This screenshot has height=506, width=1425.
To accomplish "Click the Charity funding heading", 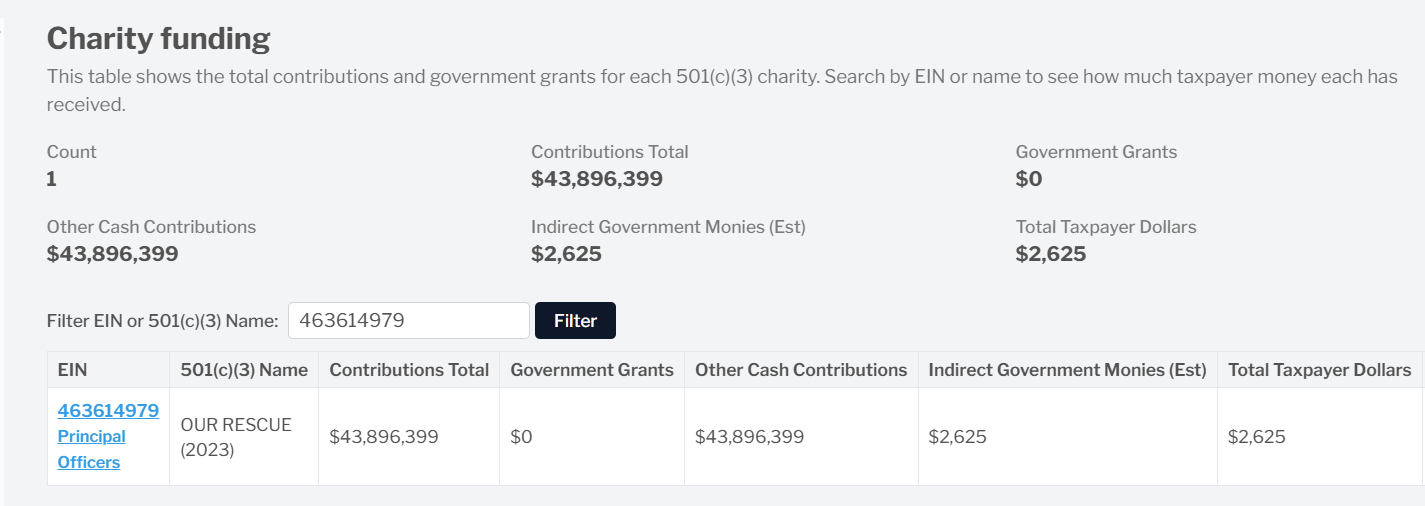I will coord(159,39).
